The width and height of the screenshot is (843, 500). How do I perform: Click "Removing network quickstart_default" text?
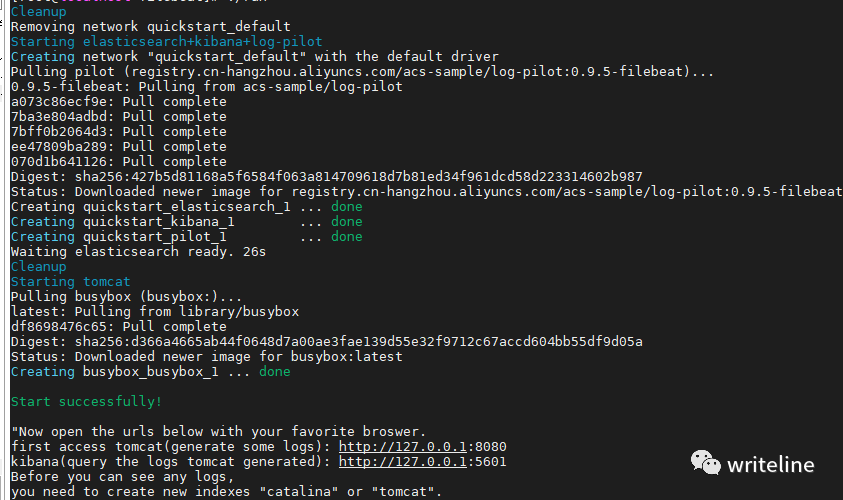151,27
